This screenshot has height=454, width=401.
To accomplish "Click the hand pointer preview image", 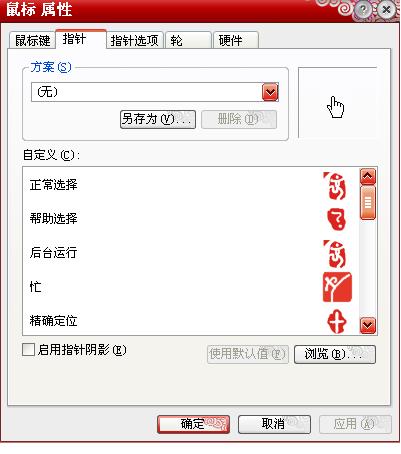I will pos(336,107).
